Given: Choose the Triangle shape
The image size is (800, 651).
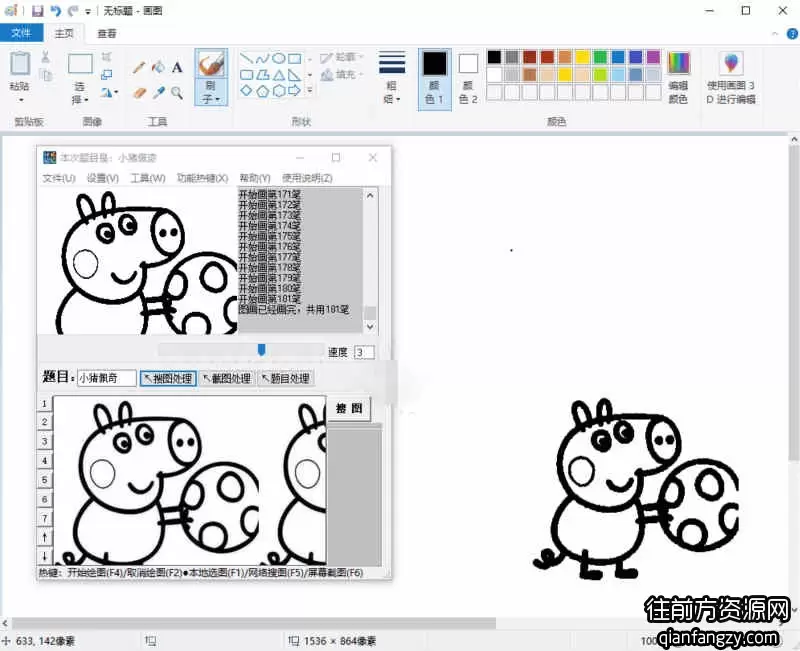Looking at the screenshot, I should point(279,75).
